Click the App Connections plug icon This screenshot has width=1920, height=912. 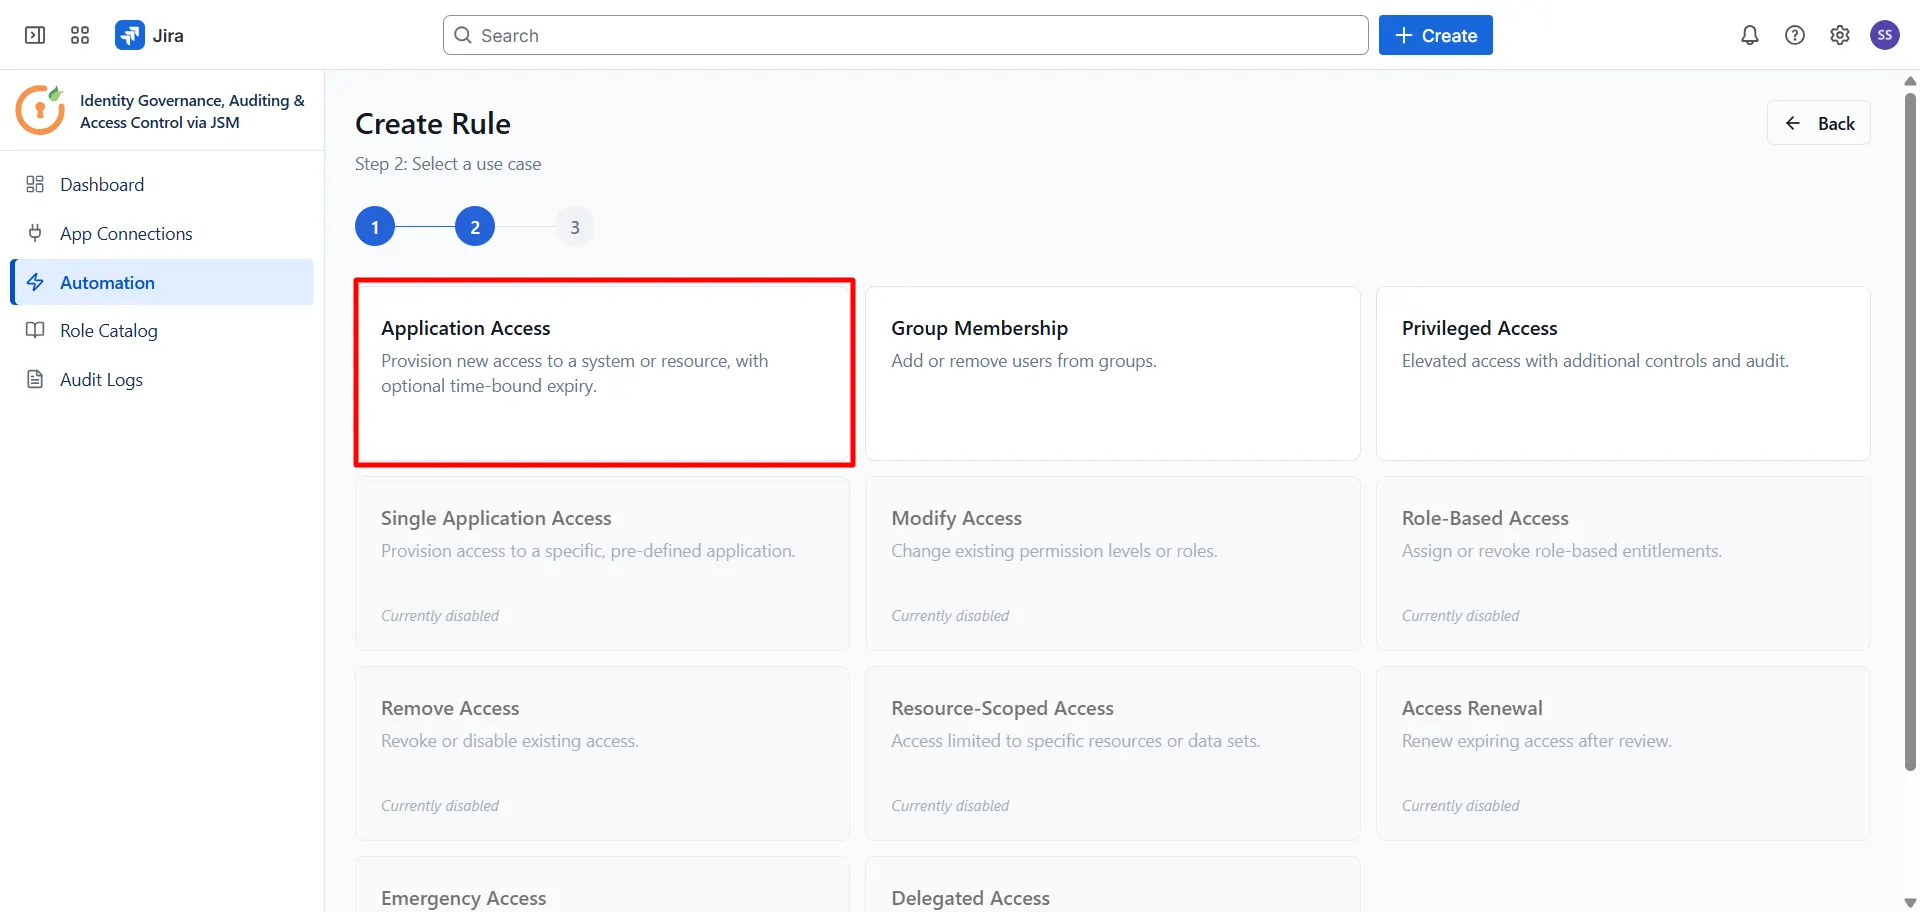click(35, 233)
